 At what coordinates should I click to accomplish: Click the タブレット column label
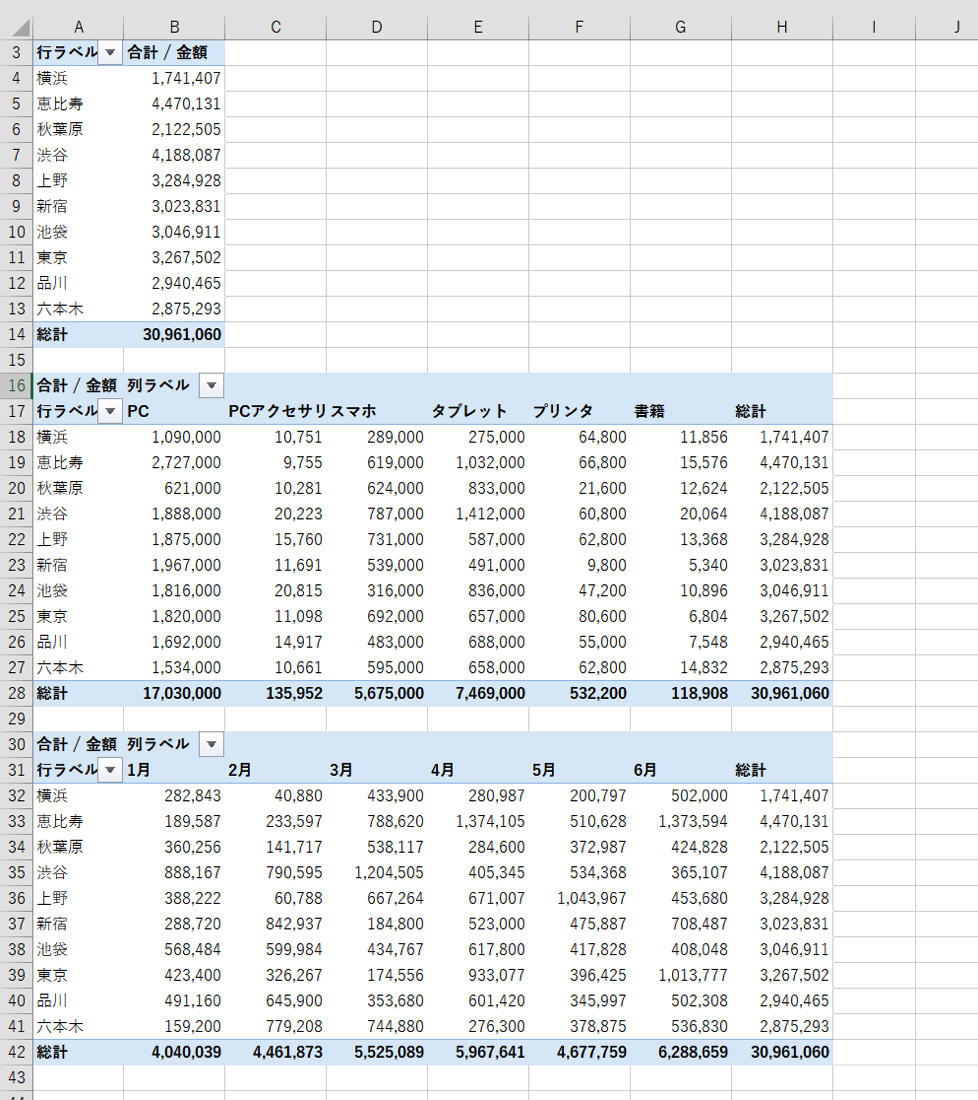tap(469, 411)
